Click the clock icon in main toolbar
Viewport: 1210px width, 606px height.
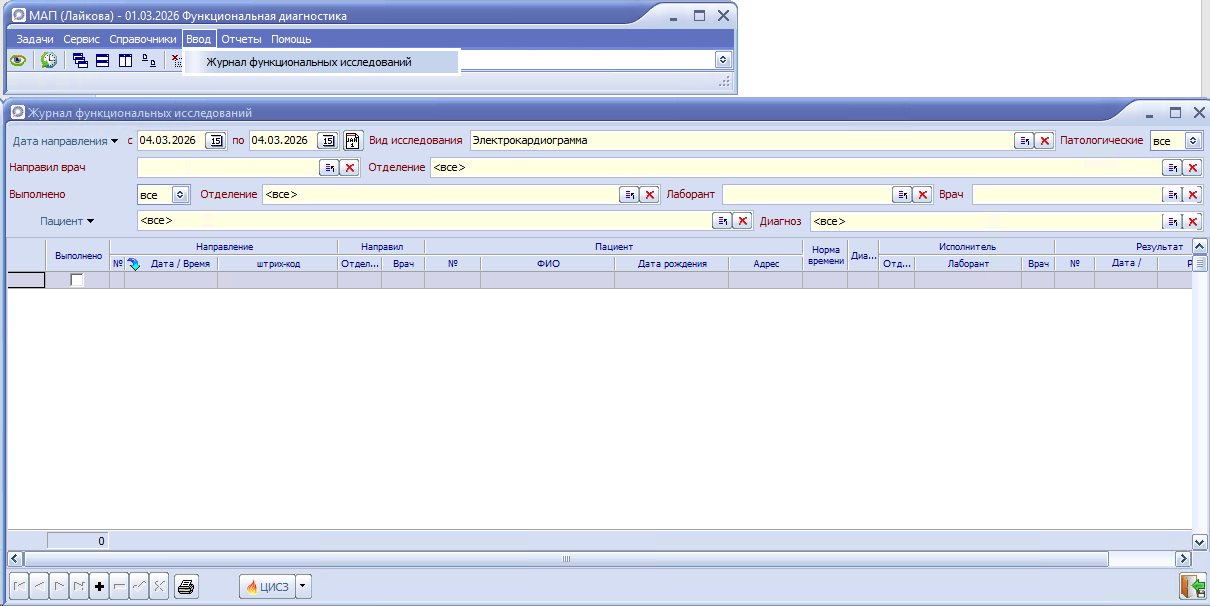49,60
